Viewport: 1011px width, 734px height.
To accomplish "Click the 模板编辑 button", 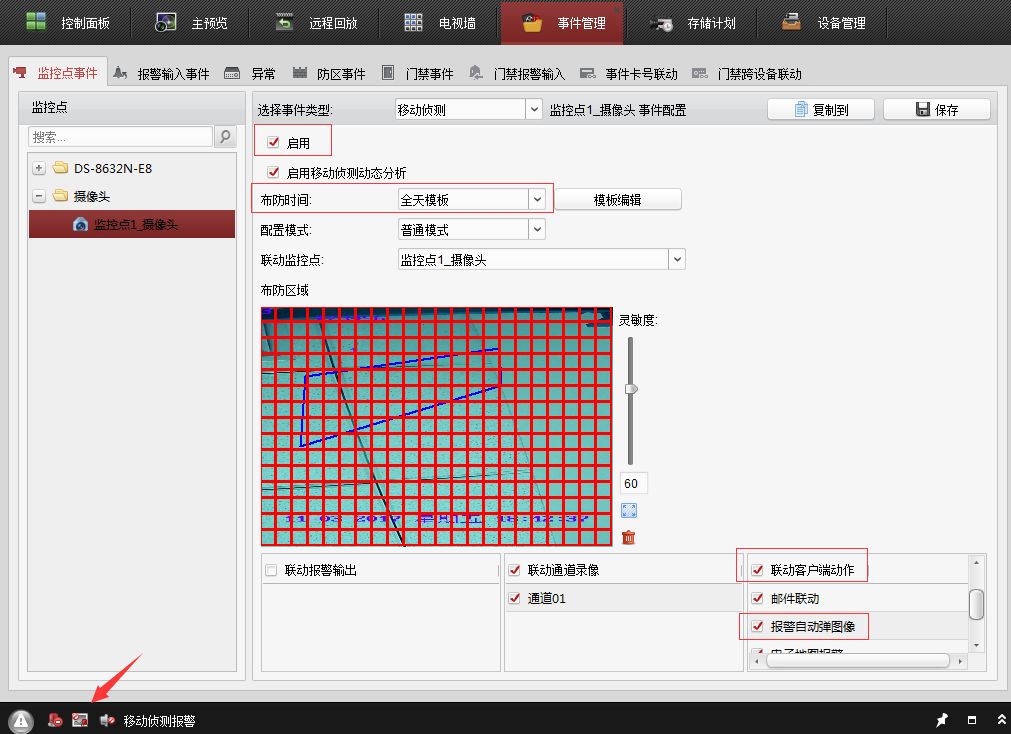I will (x=617, y=200).
